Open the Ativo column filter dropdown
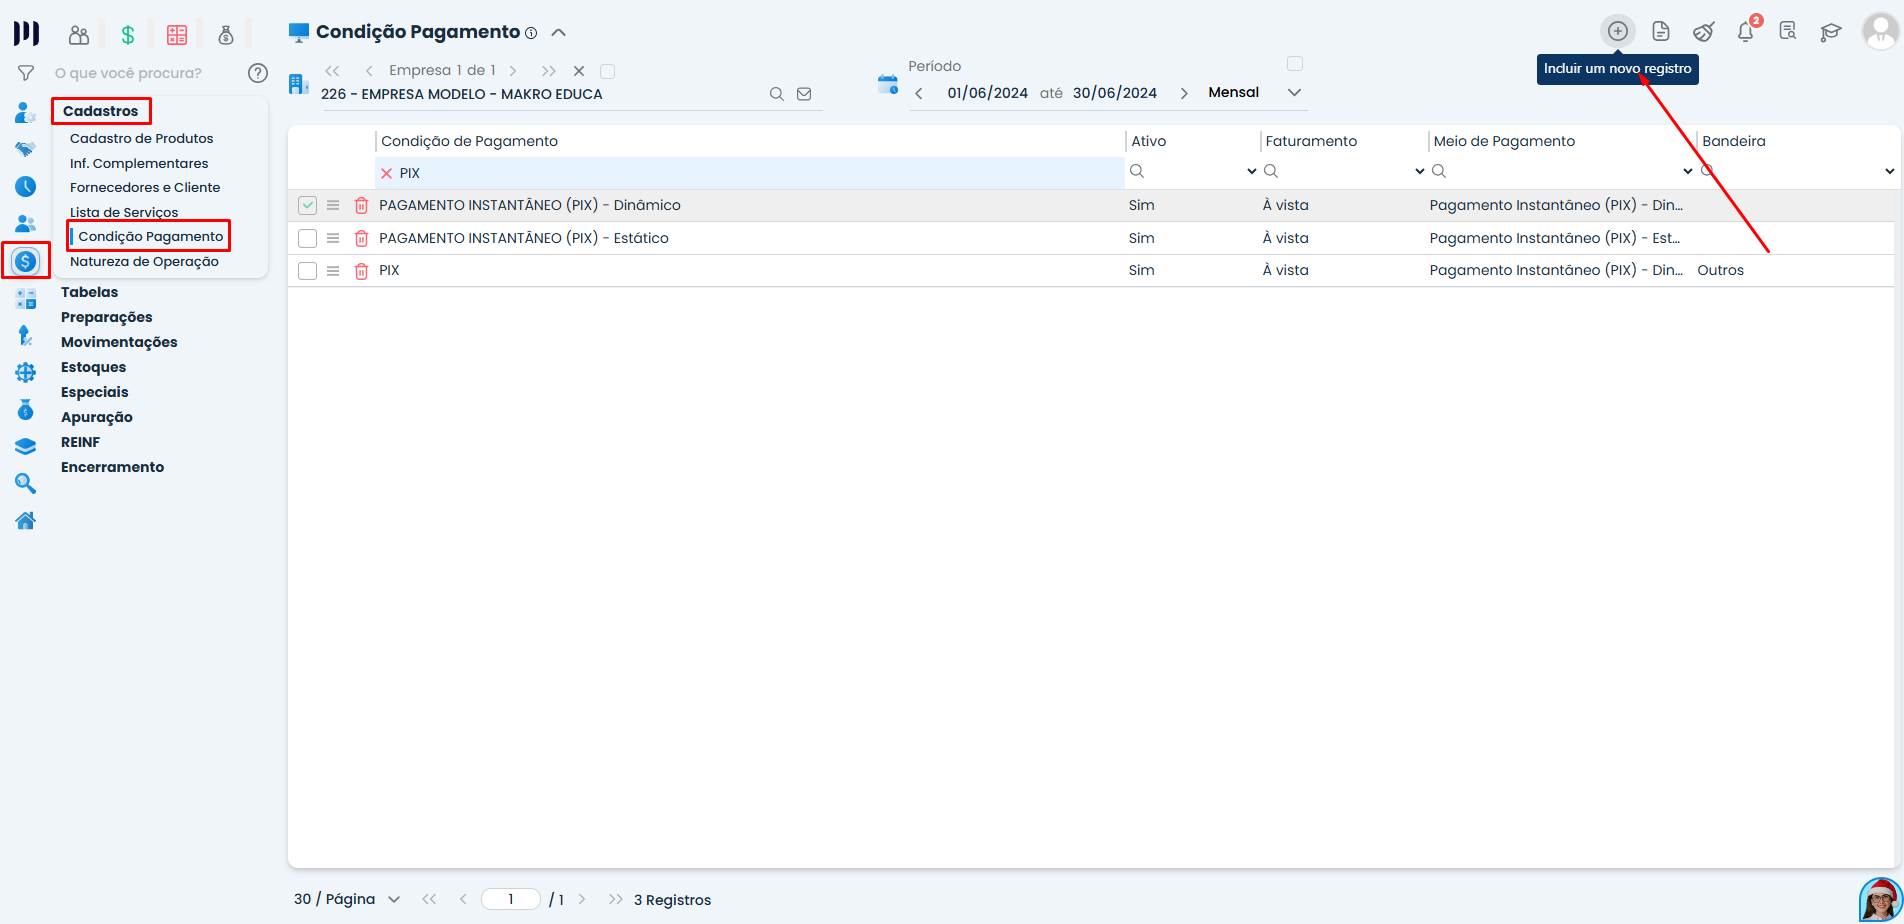Screen dimensions: 1904x924 1251,172
